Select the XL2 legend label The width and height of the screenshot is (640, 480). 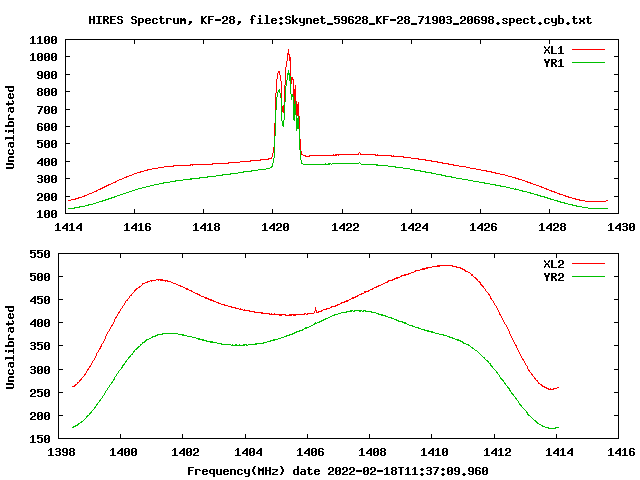pos(553,264)
